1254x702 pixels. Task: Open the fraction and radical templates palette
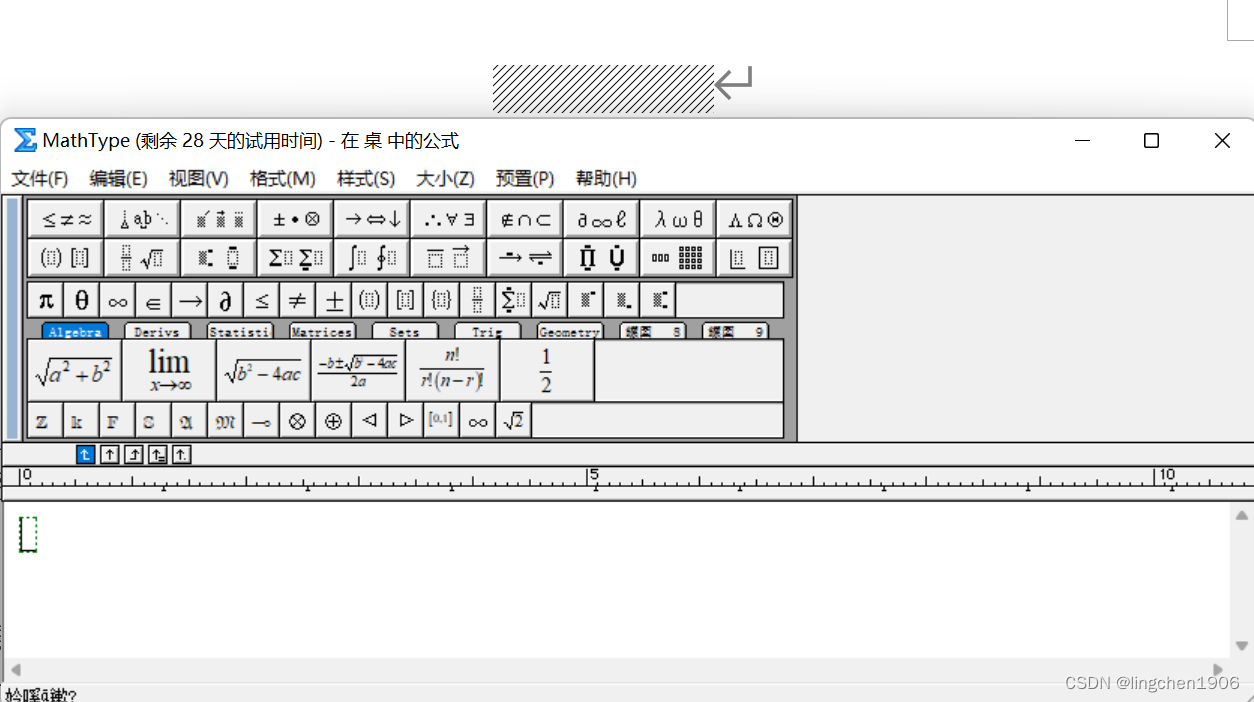(x=143, y=258)
